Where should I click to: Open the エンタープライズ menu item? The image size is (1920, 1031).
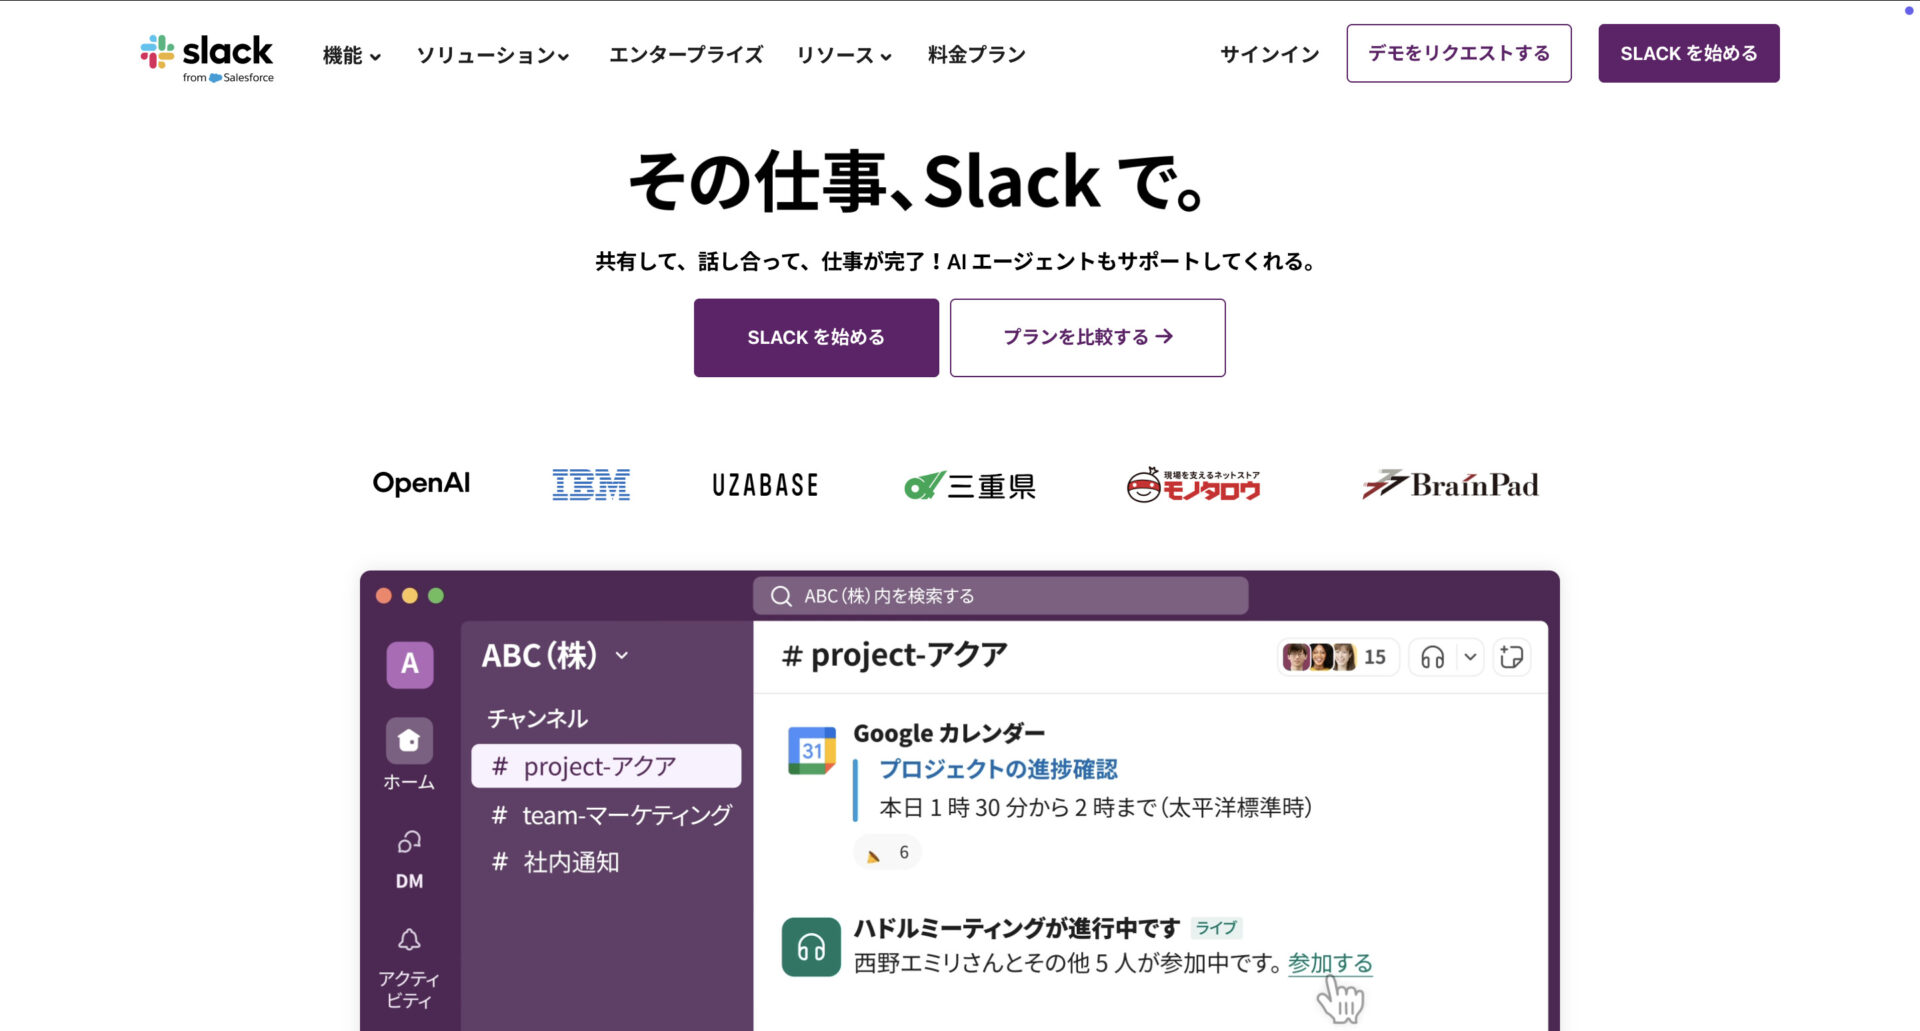685,56
